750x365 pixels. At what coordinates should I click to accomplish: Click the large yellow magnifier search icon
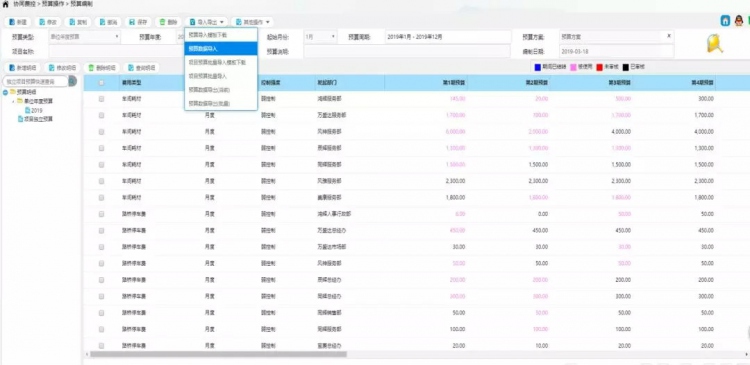[x=715, y=44]
